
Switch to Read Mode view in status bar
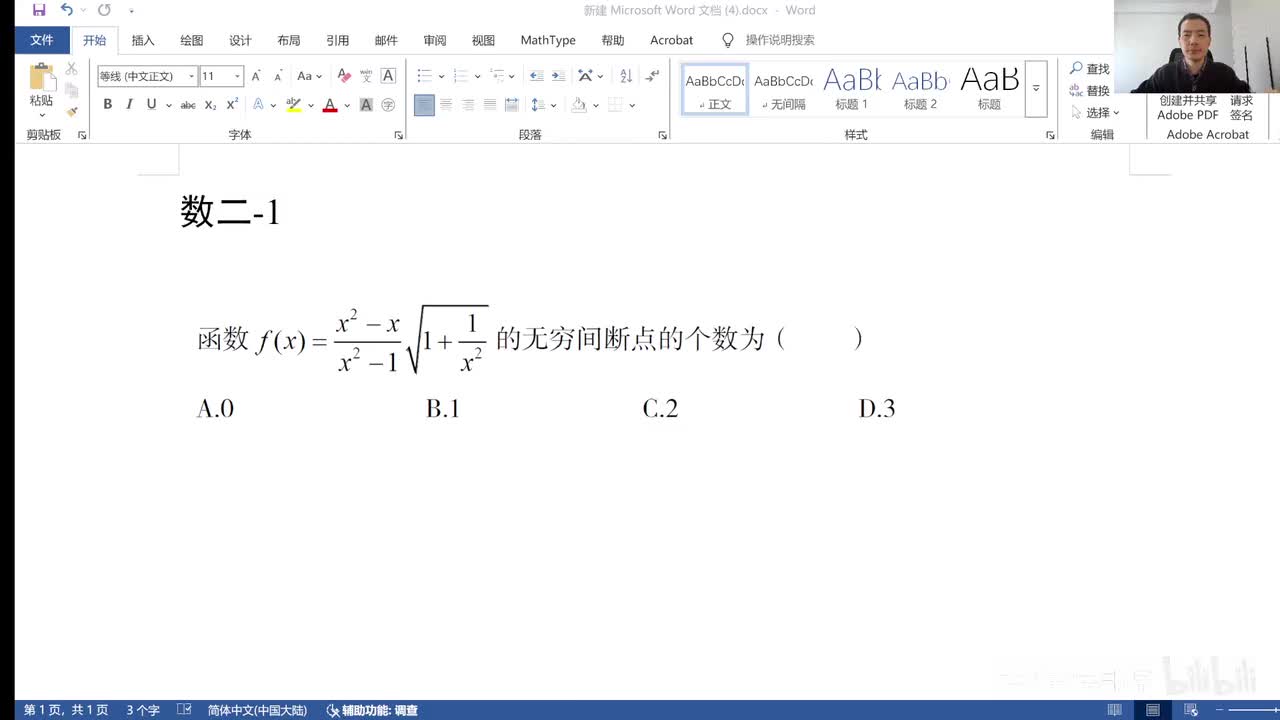(1115, 710)
